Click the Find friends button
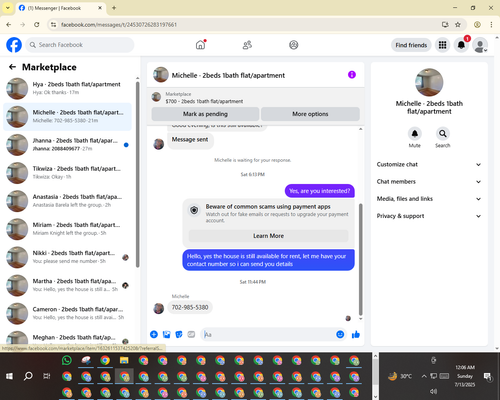The image size is (500, 400). [x=411, y=45]
